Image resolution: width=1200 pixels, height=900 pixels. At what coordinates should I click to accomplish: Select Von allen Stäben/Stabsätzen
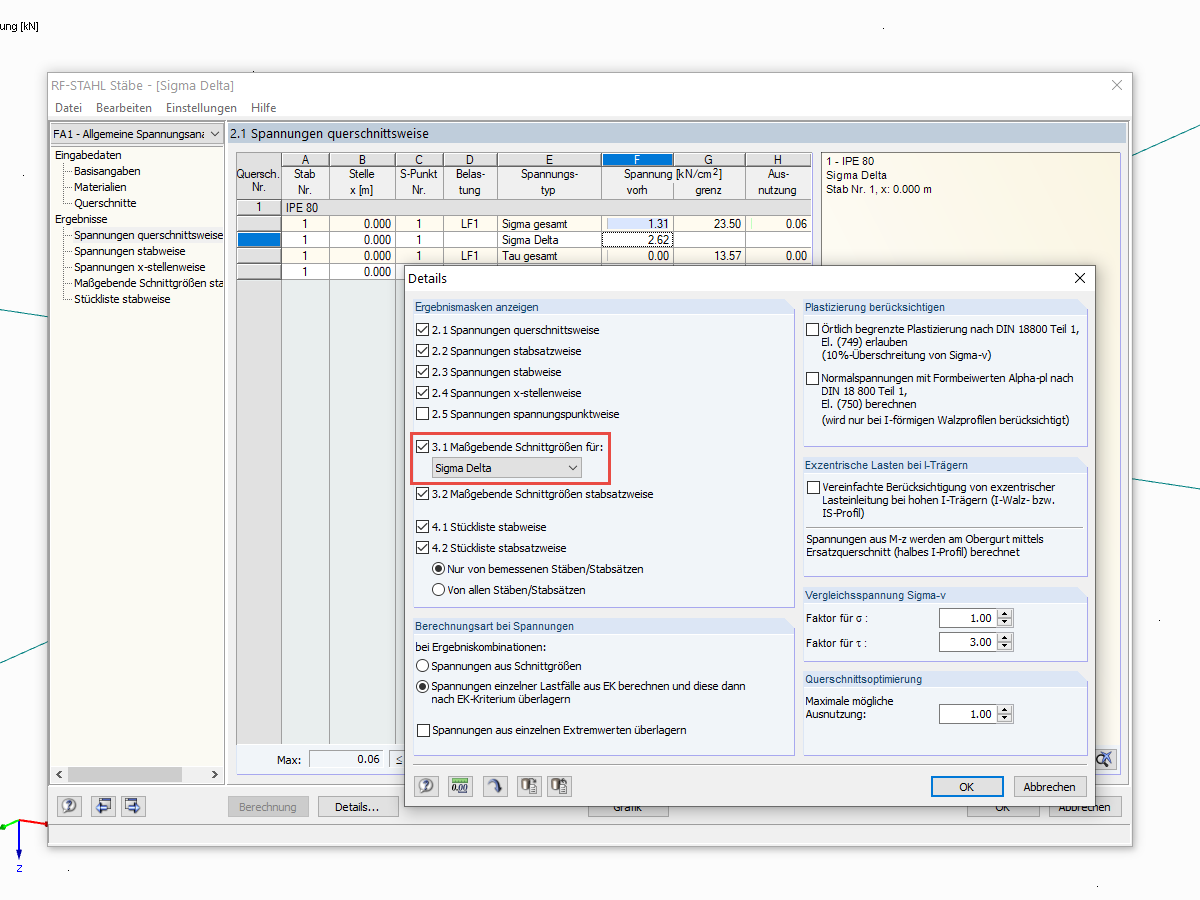coord(438,590)
